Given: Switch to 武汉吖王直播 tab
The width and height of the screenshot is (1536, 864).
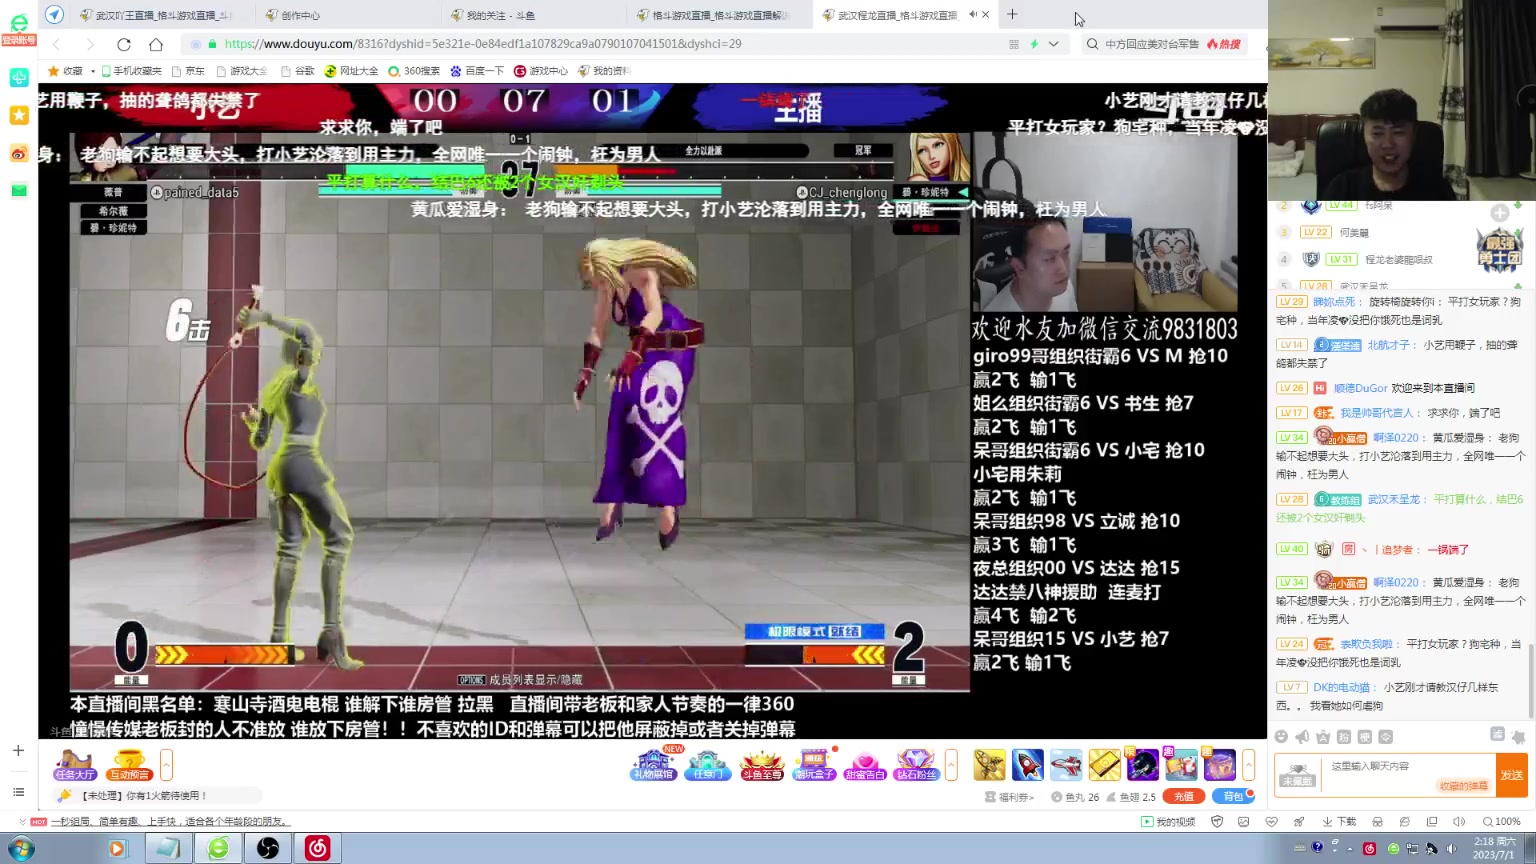Looking at the screenshot, I should 160,15.
